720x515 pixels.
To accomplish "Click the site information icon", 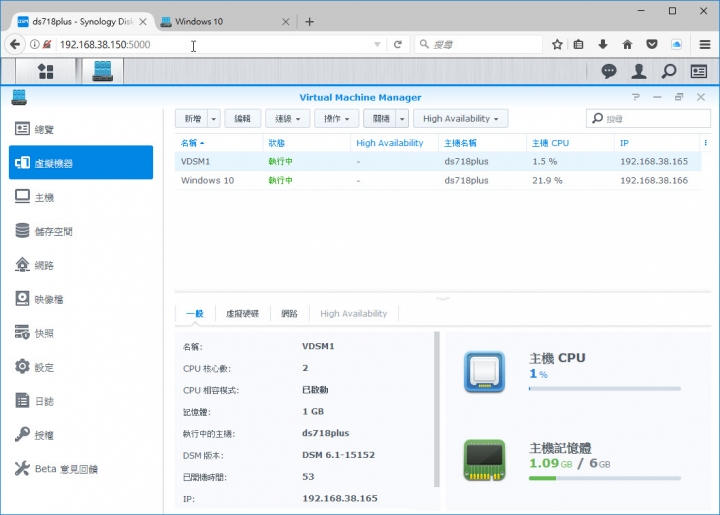I will coord(34,45).
